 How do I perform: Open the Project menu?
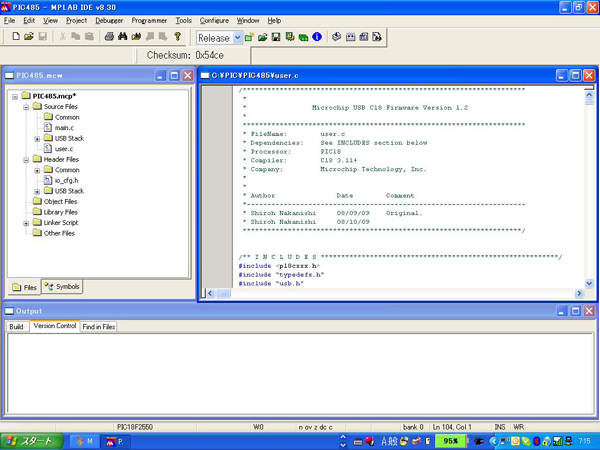[77, 21]
